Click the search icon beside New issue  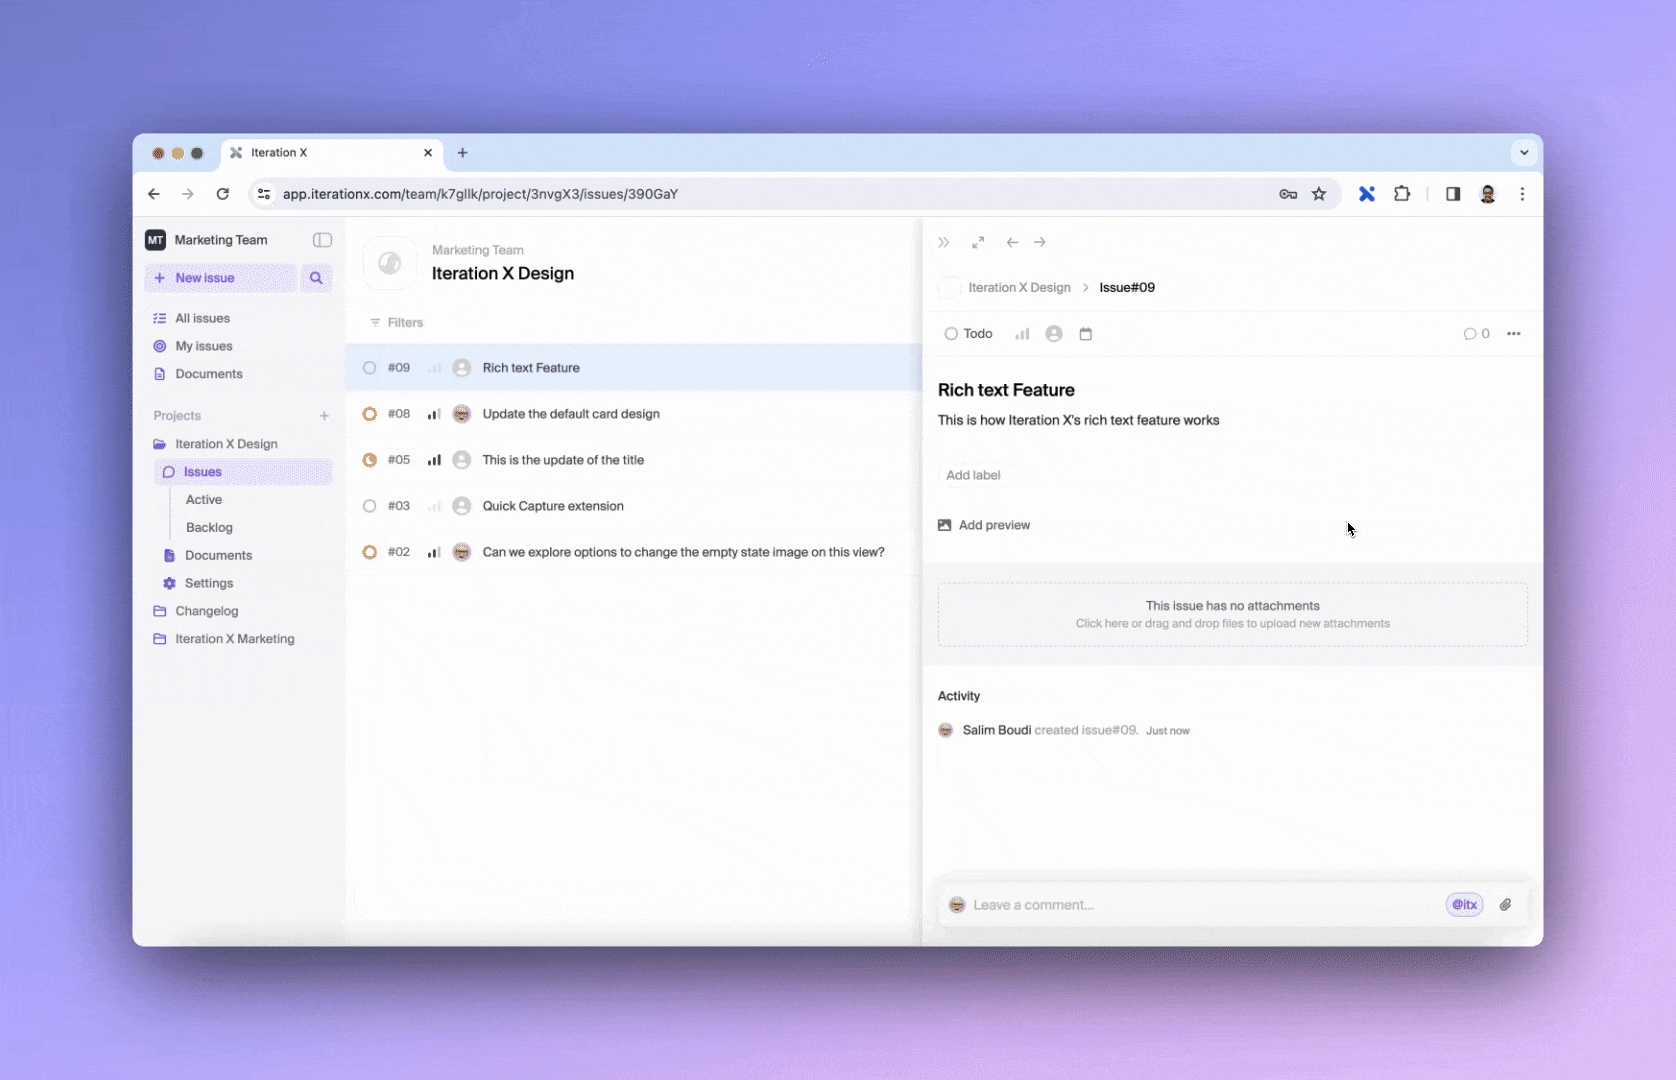(x=316, y=278)
